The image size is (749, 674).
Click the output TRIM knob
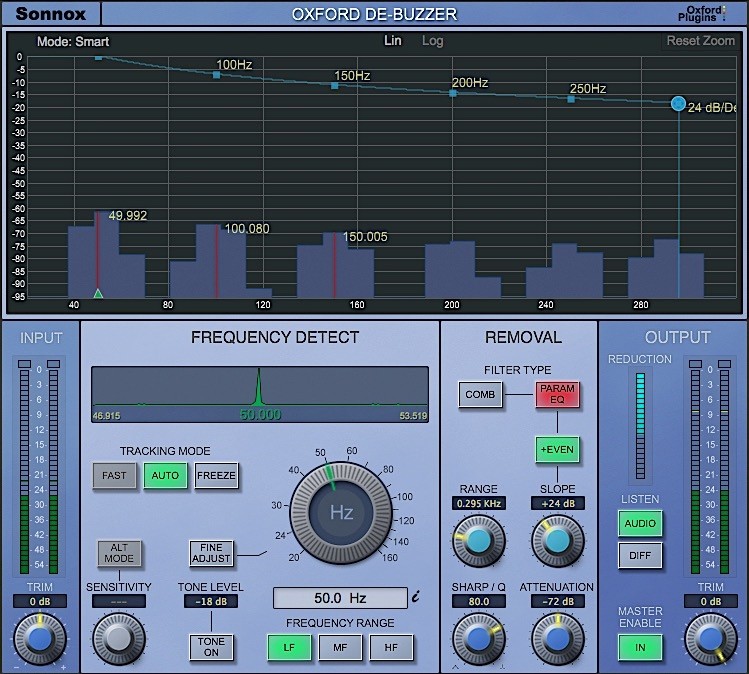[710, 639]
